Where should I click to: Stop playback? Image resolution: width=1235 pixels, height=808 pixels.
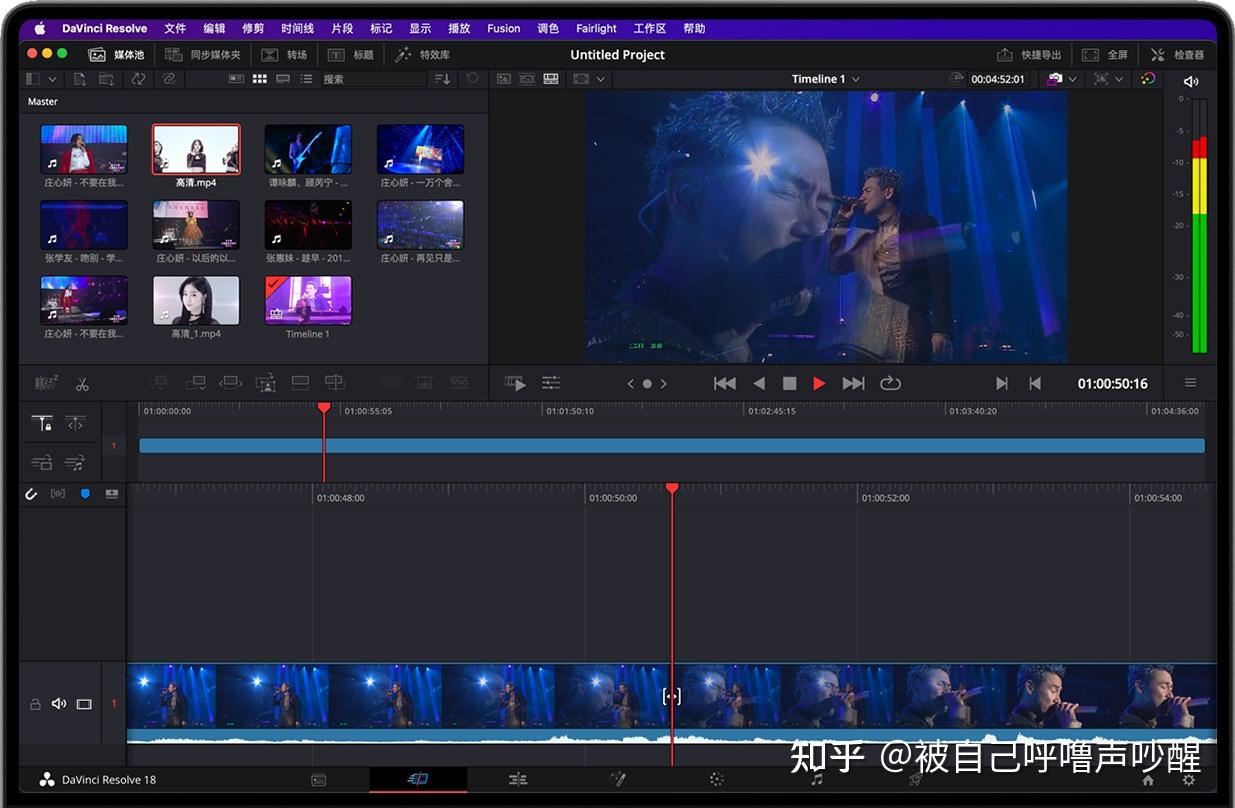coord(789,383)
